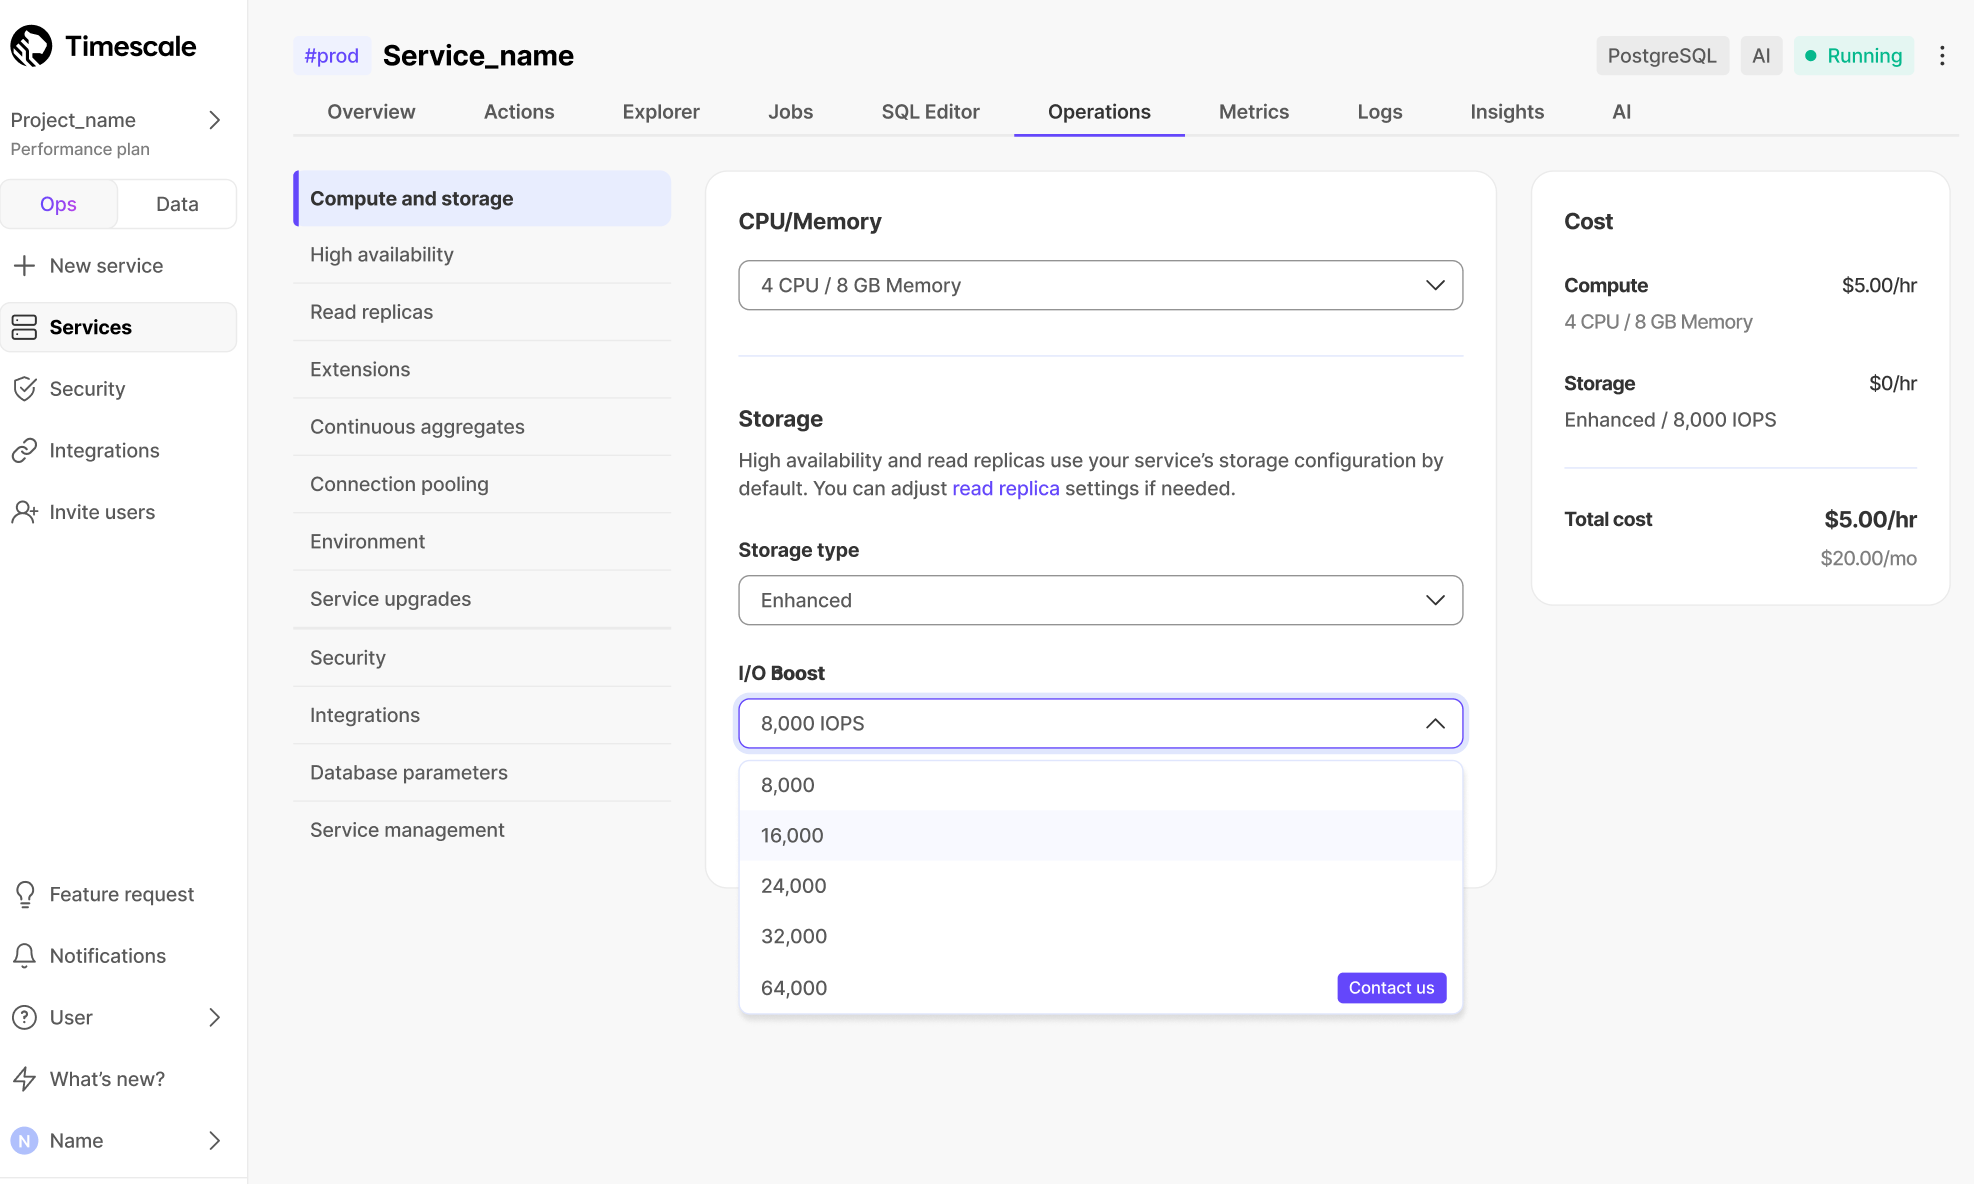Click the Invite users person icon

(24, 512)
